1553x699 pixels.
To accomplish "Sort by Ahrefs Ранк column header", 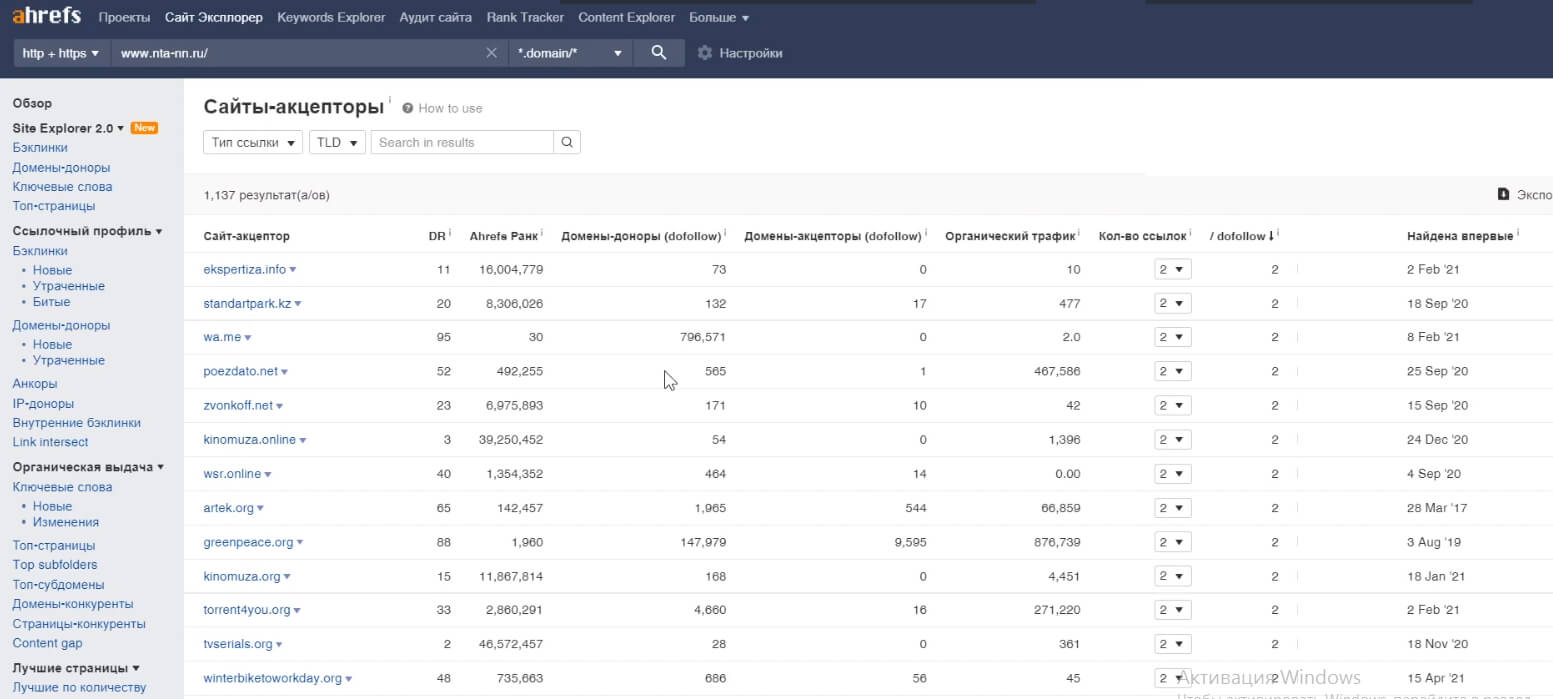I will (506, 235).
